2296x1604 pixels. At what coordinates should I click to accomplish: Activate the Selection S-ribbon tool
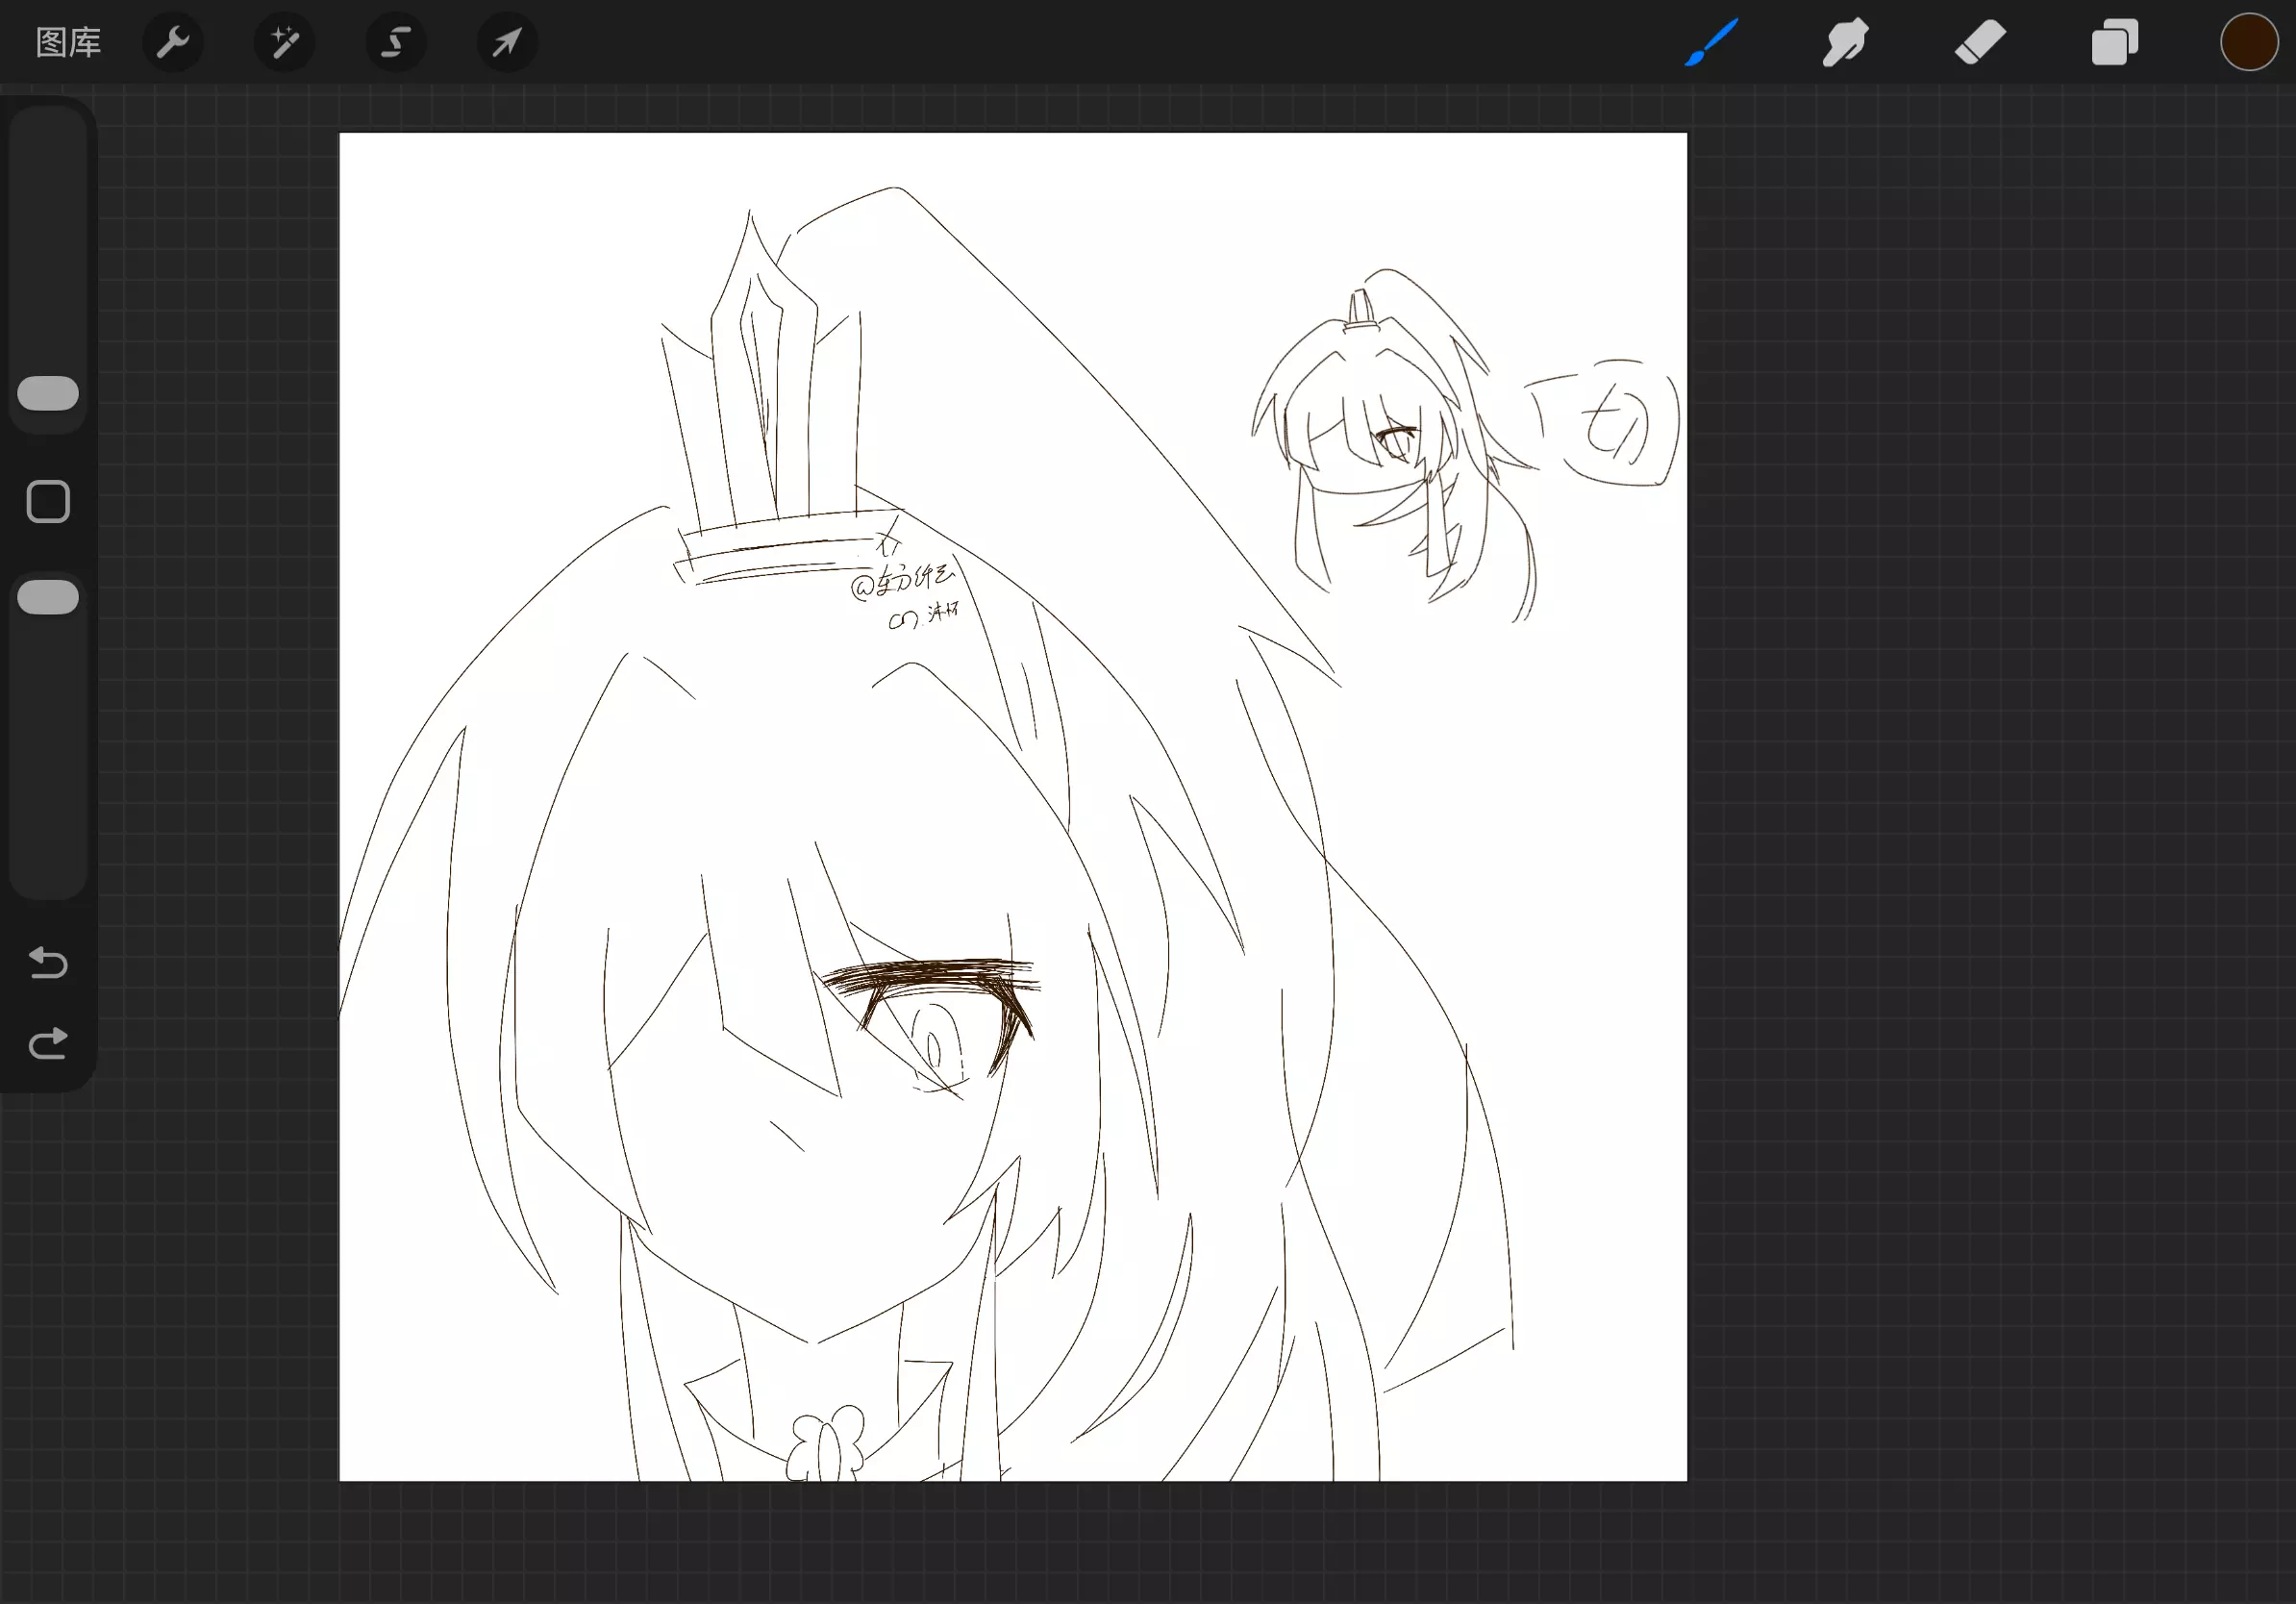[x=396, y=43]
